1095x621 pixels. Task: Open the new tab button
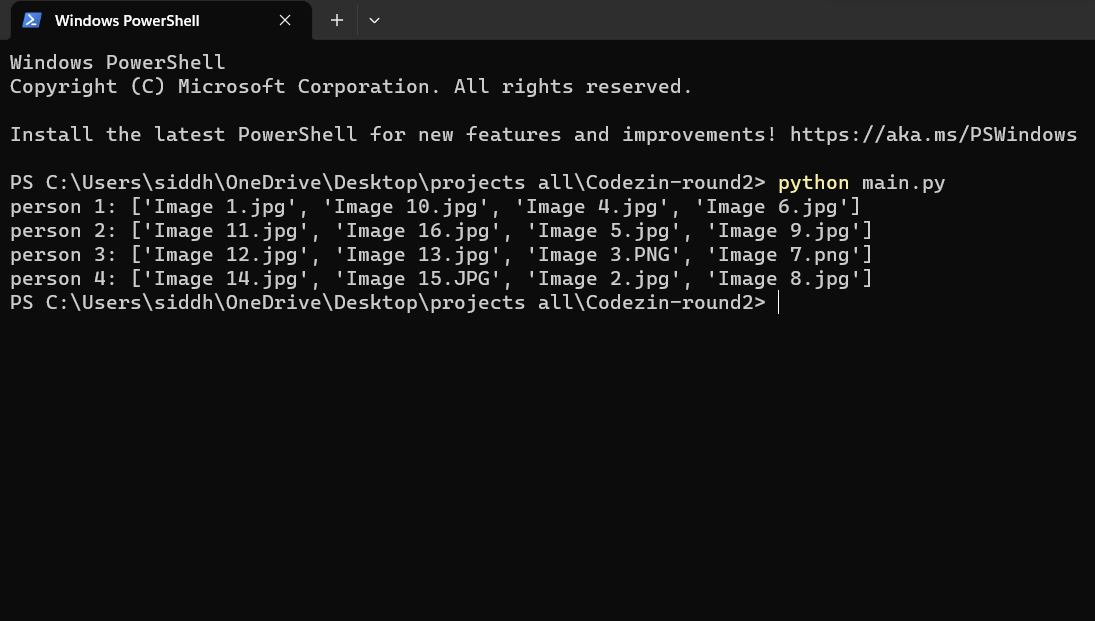[x=336, y=20]
